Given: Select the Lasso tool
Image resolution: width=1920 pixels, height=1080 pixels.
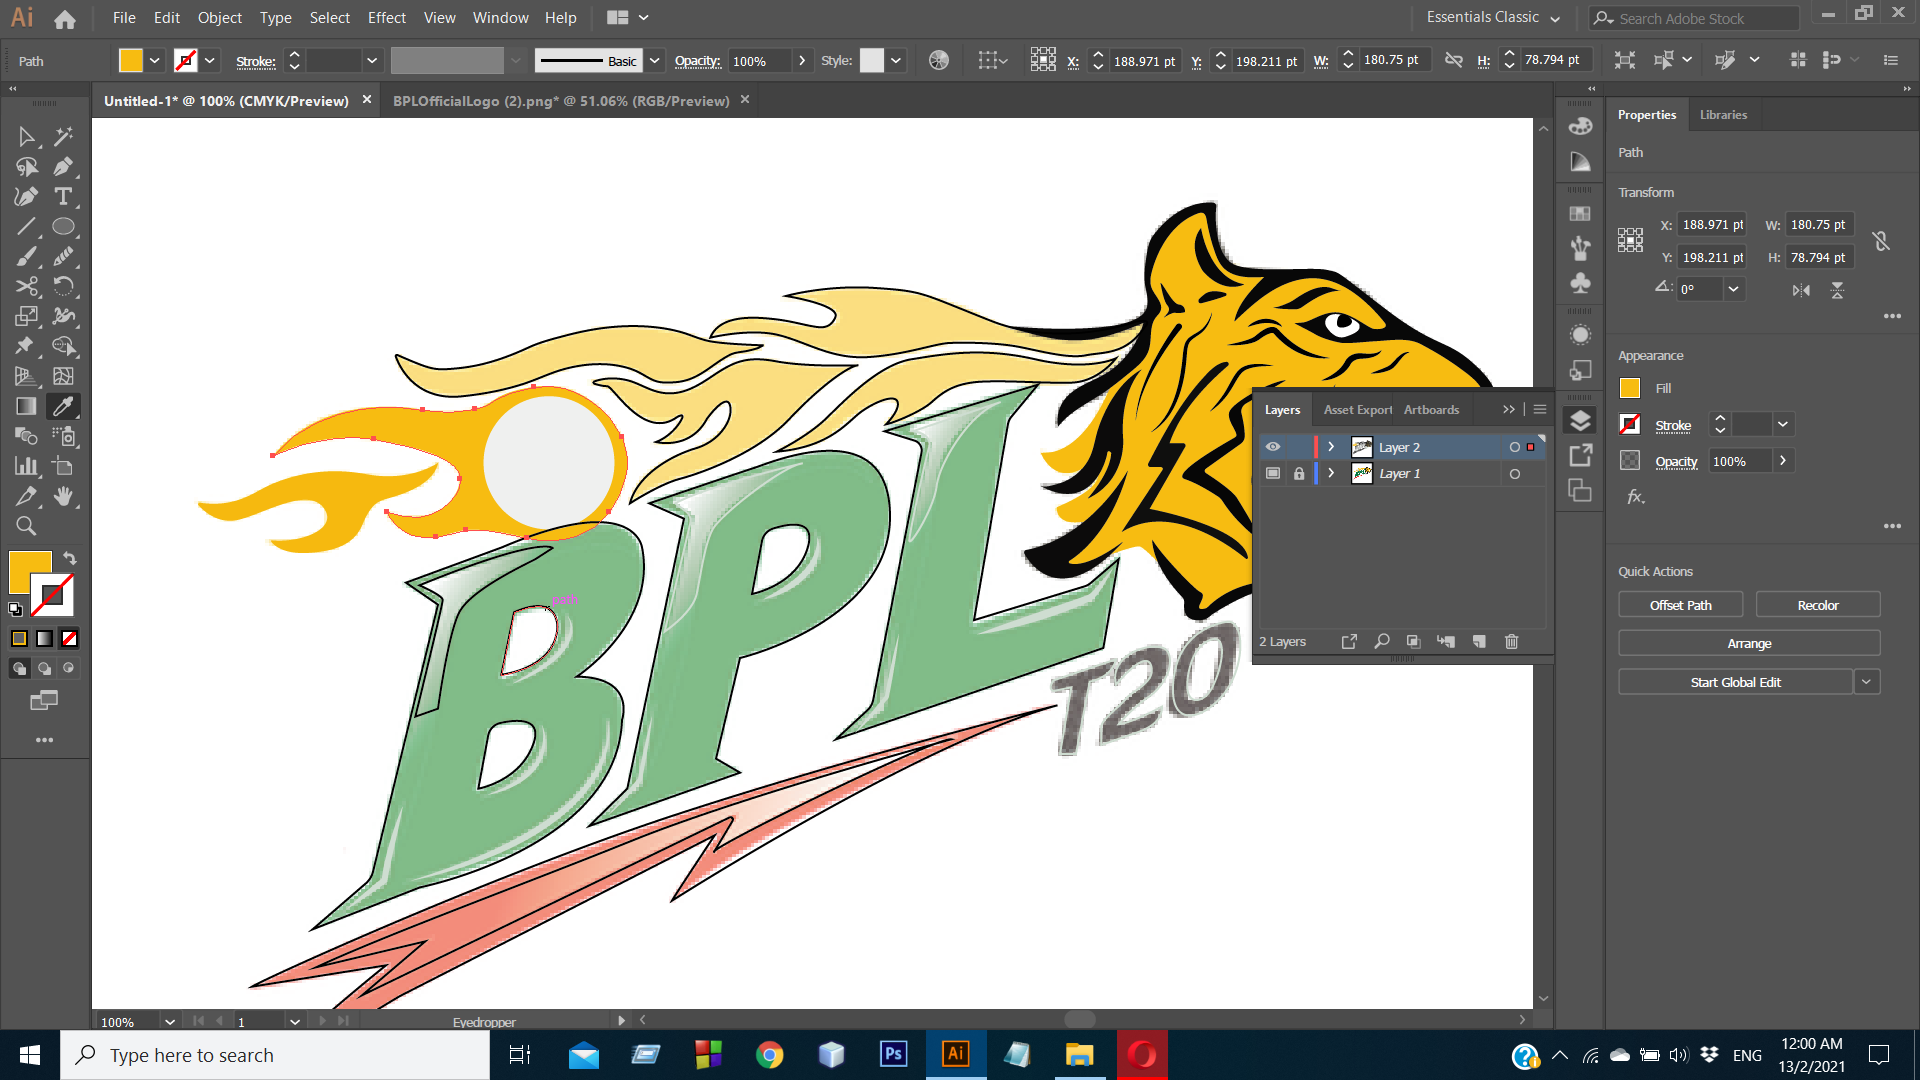Looking at the screenshot, I should [x=27, y=167].
